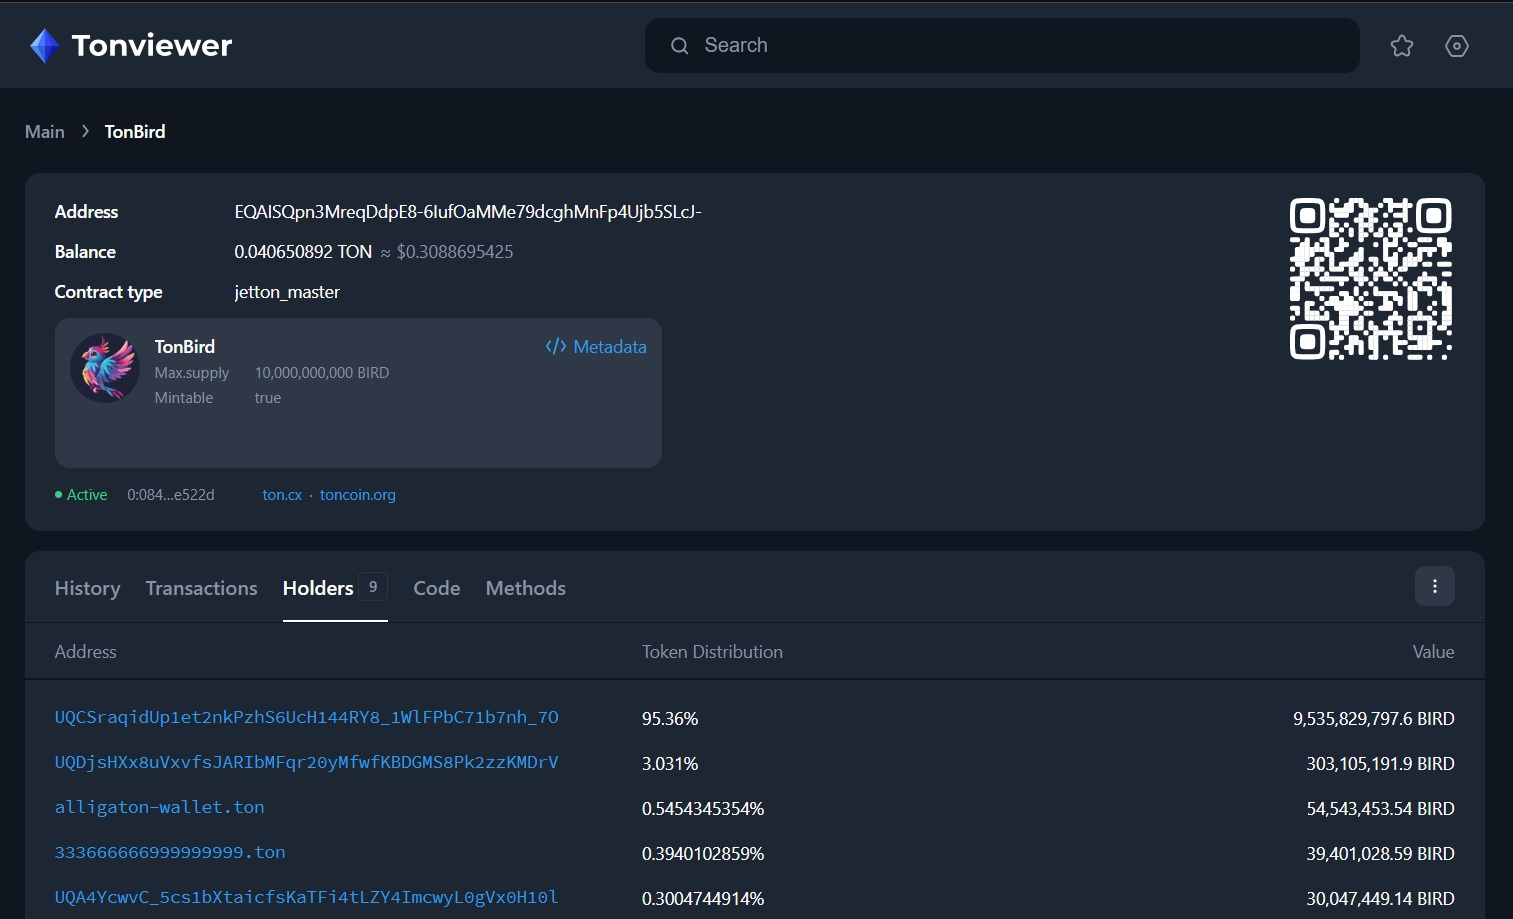Image resolution: width=1513 pixels, height=919 pixels.
Task: Click the 39,401,028.59 BIRD value
Action: point(1381,854)
